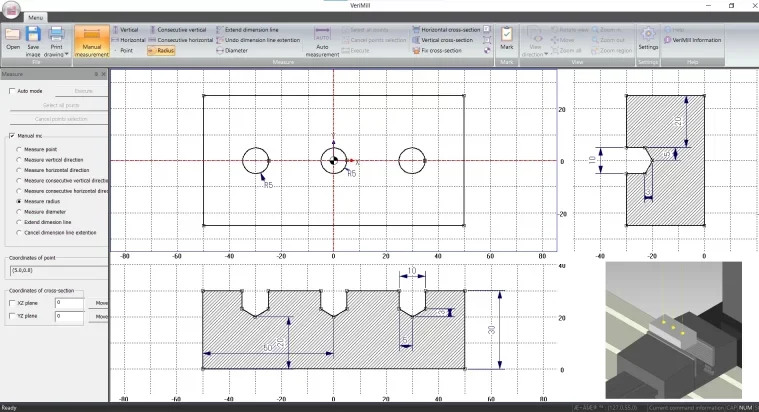Image resolution: width=759 pixels, height=412 pixels.
Task: Activate the Manual measurement tool
Action: pos(91,39)
